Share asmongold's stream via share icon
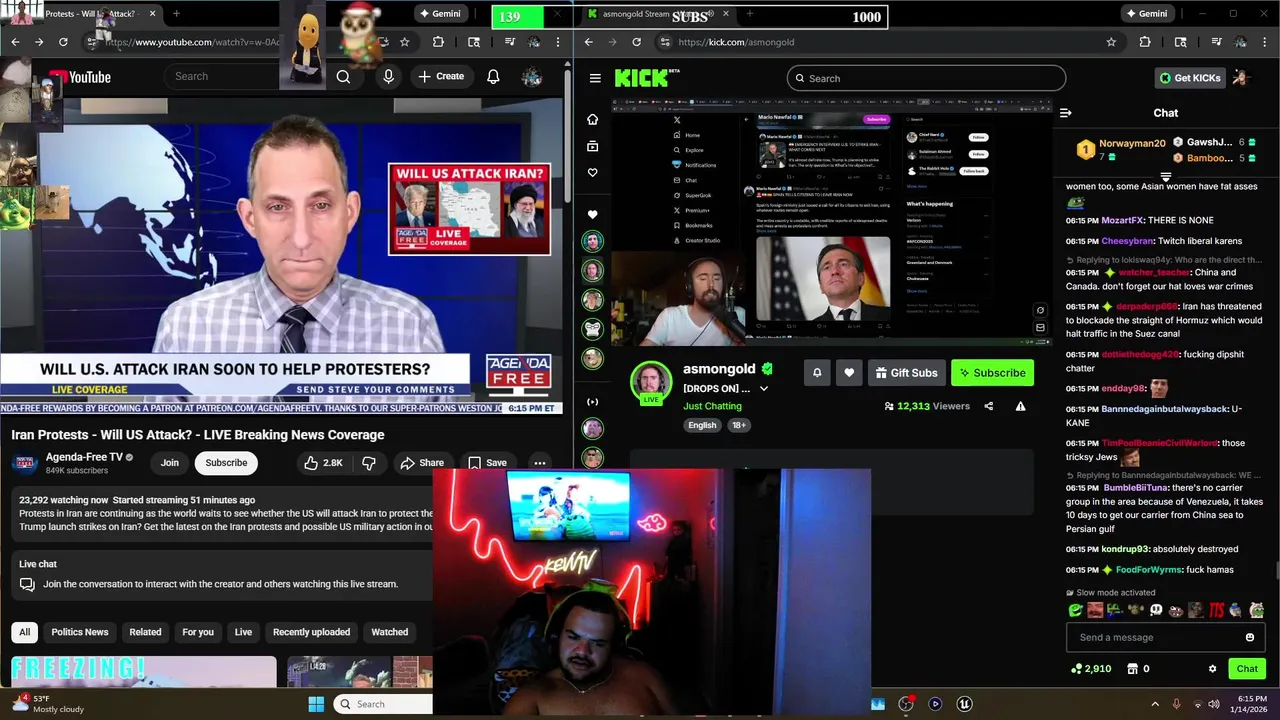Screen dimensions: 1280x720 click(x=989, y=406)
